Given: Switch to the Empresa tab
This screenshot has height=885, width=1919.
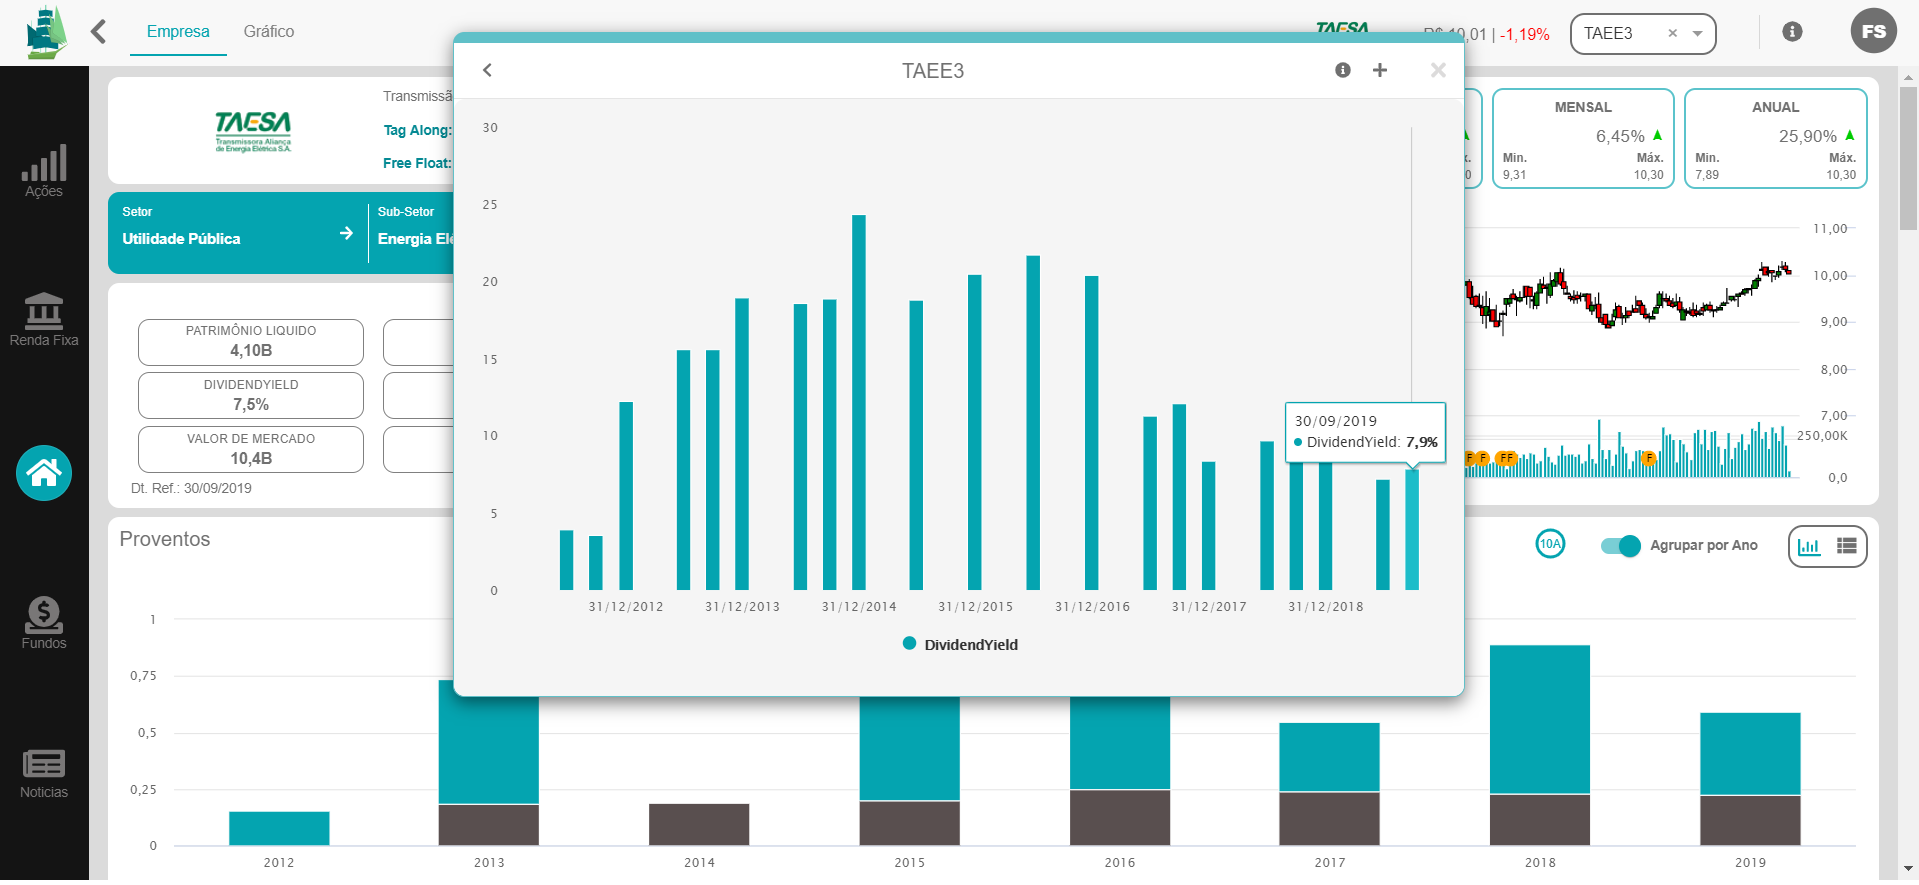Looking at the screenshot, I should [178, 32].
